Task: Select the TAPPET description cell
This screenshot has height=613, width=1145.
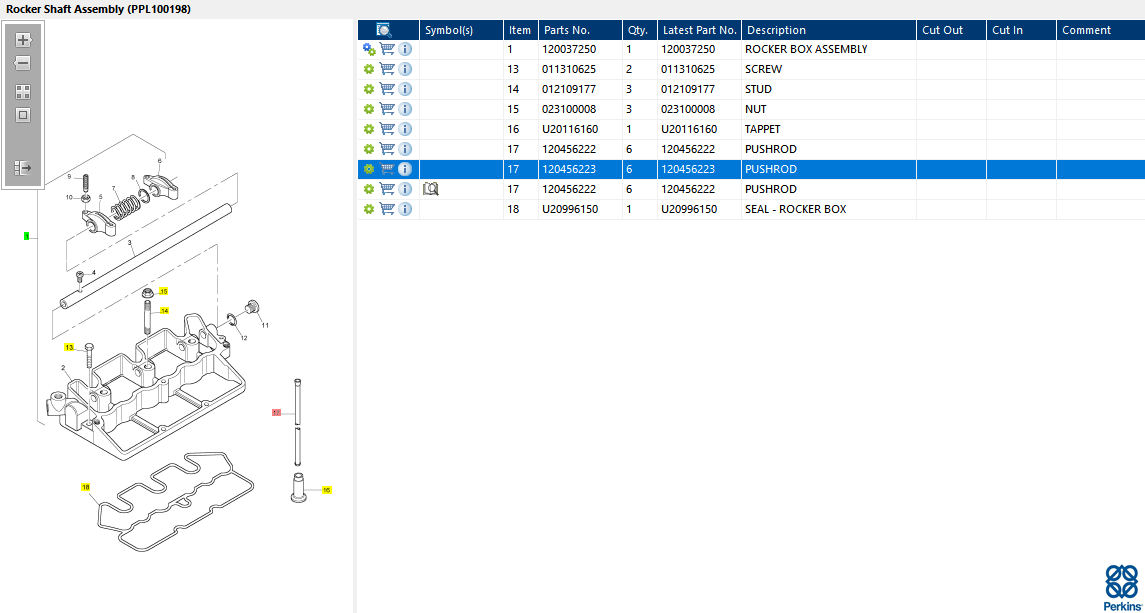Action: pyautogui.click(x=829, y=129)
